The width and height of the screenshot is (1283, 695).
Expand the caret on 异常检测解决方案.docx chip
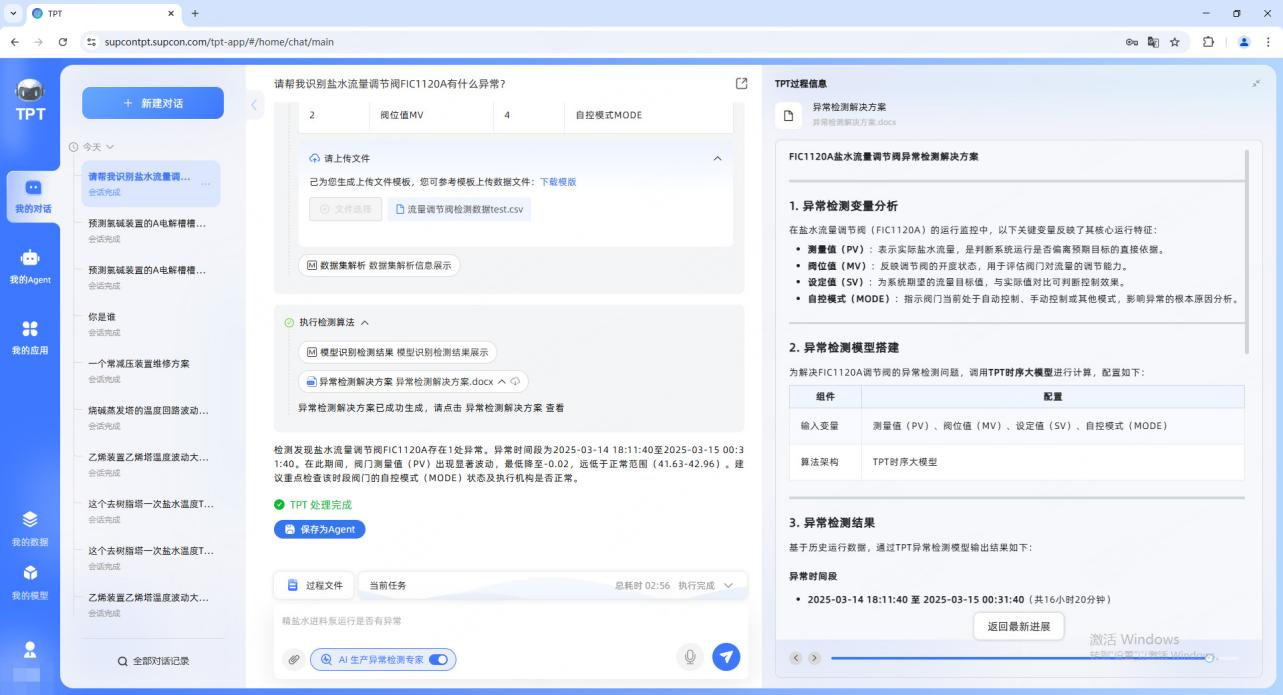point(502,382)
